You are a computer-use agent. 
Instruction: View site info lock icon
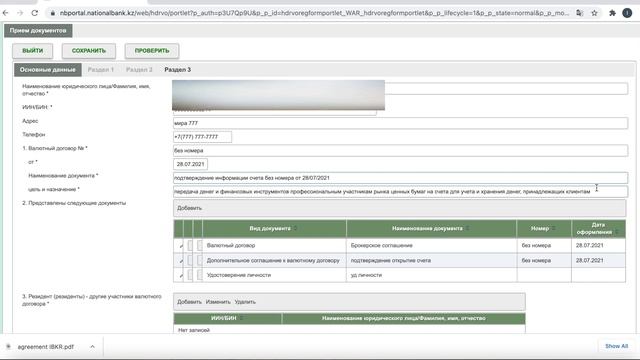tap(53, 13)
